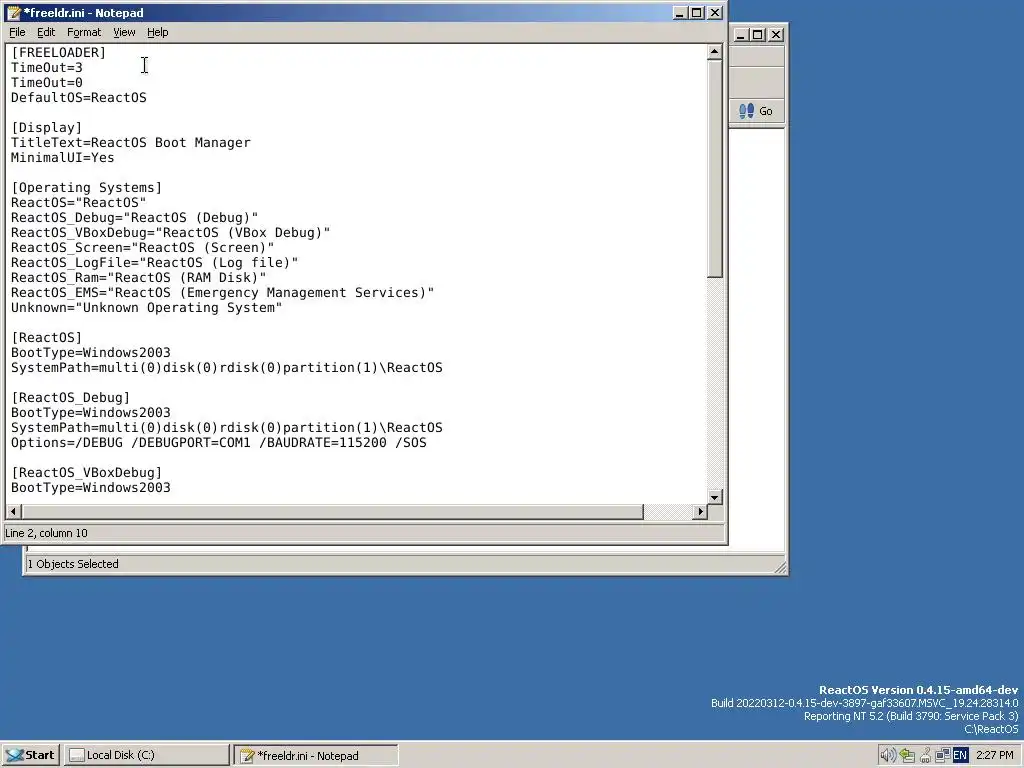Click the ReactOS_Debug="ReactOS (Debug)" line

135,217
